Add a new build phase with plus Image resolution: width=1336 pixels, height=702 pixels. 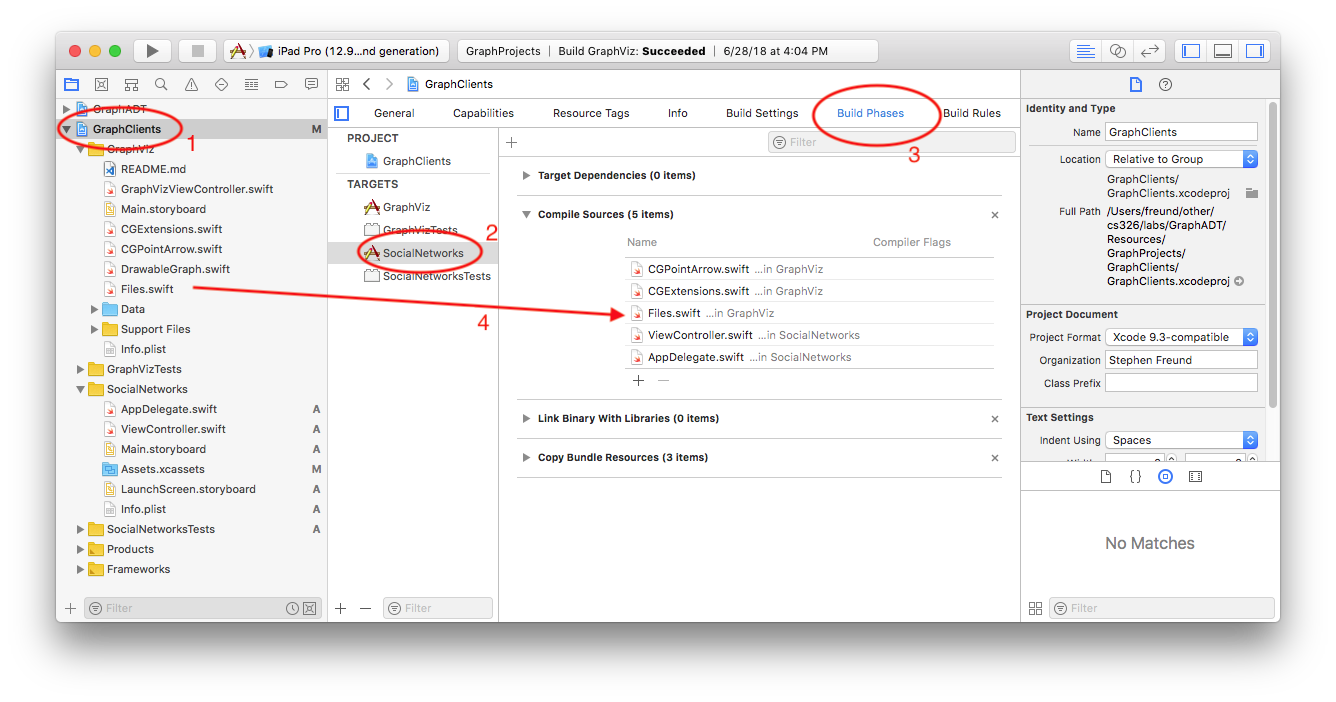tap(511, 142)
